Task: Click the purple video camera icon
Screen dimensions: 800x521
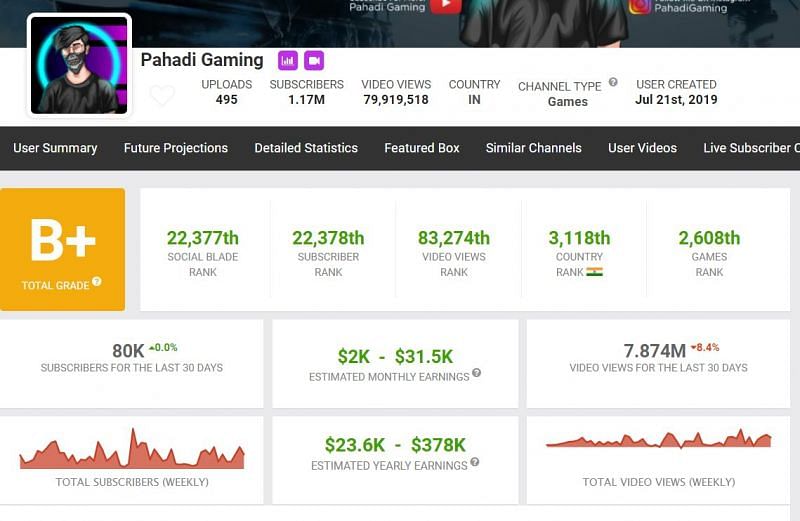Action: 314,60
